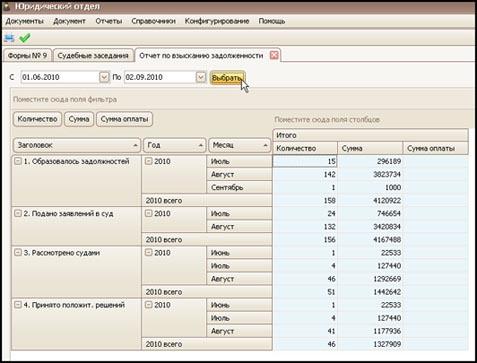
Task: Select the cell with quantity 156
Action: [x=305, y=240]
